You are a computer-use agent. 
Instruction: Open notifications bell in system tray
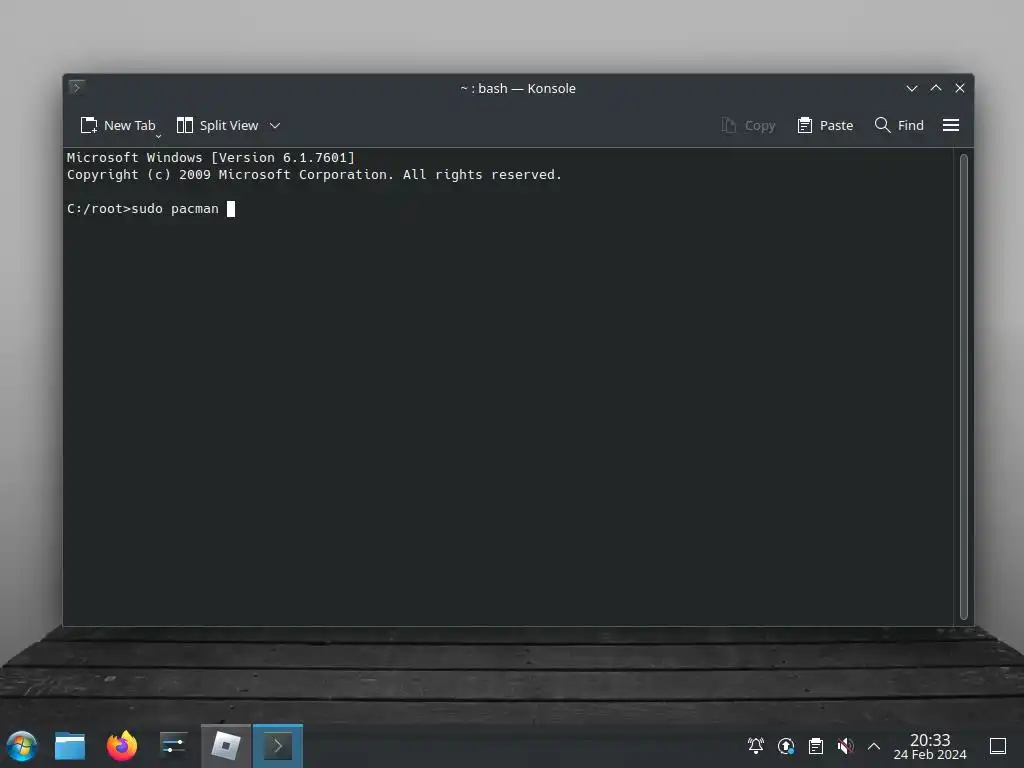(x=756, y=746)
